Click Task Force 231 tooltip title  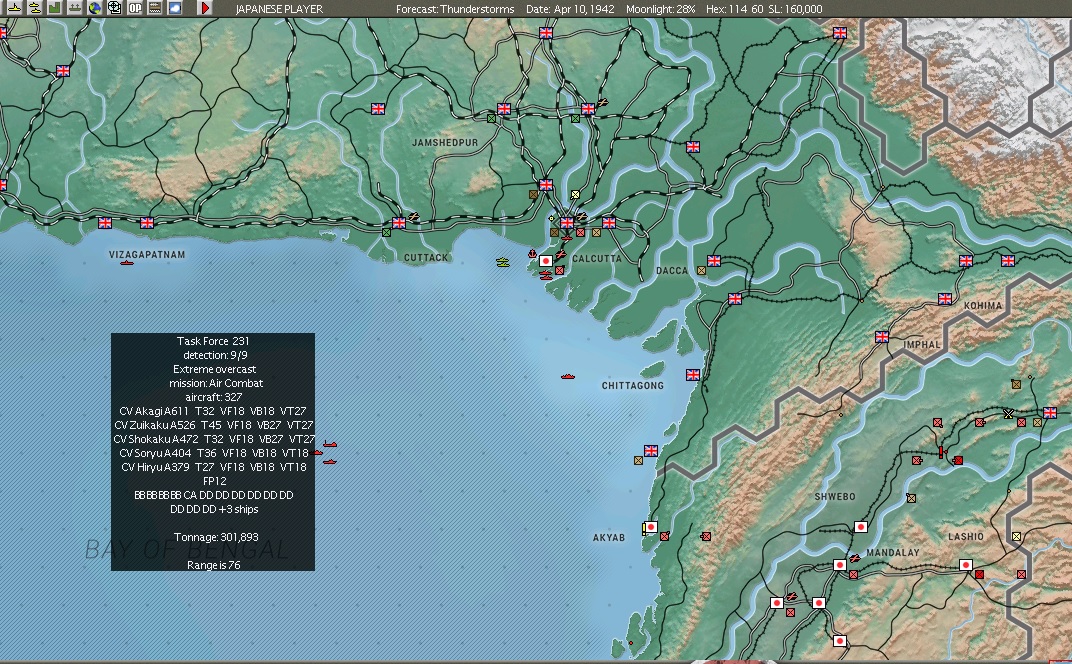coord(213,341)
